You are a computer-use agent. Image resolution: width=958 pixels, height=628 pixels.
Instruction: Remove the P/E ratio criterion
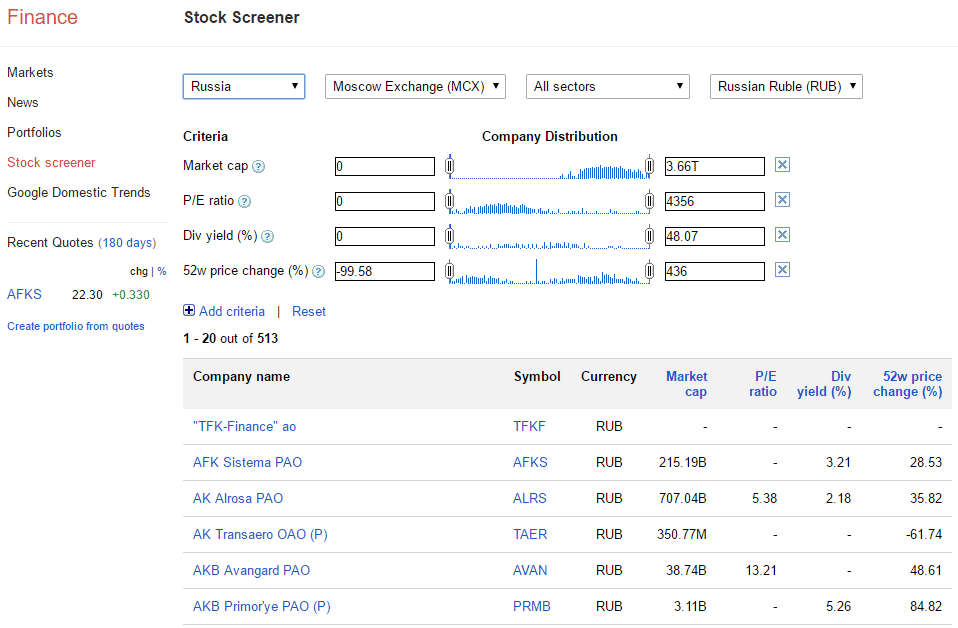coord(782,199)
